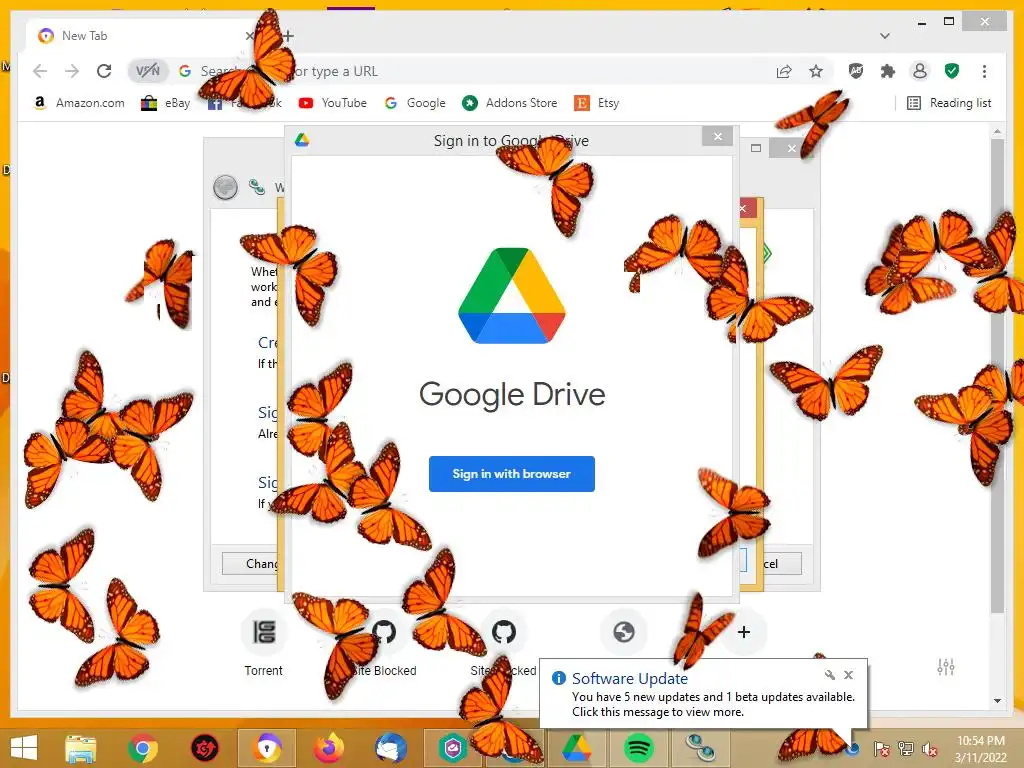Click the Chang… button in the background window
The height and width of the screenshot is (768, 1024).
pos(251,564)
